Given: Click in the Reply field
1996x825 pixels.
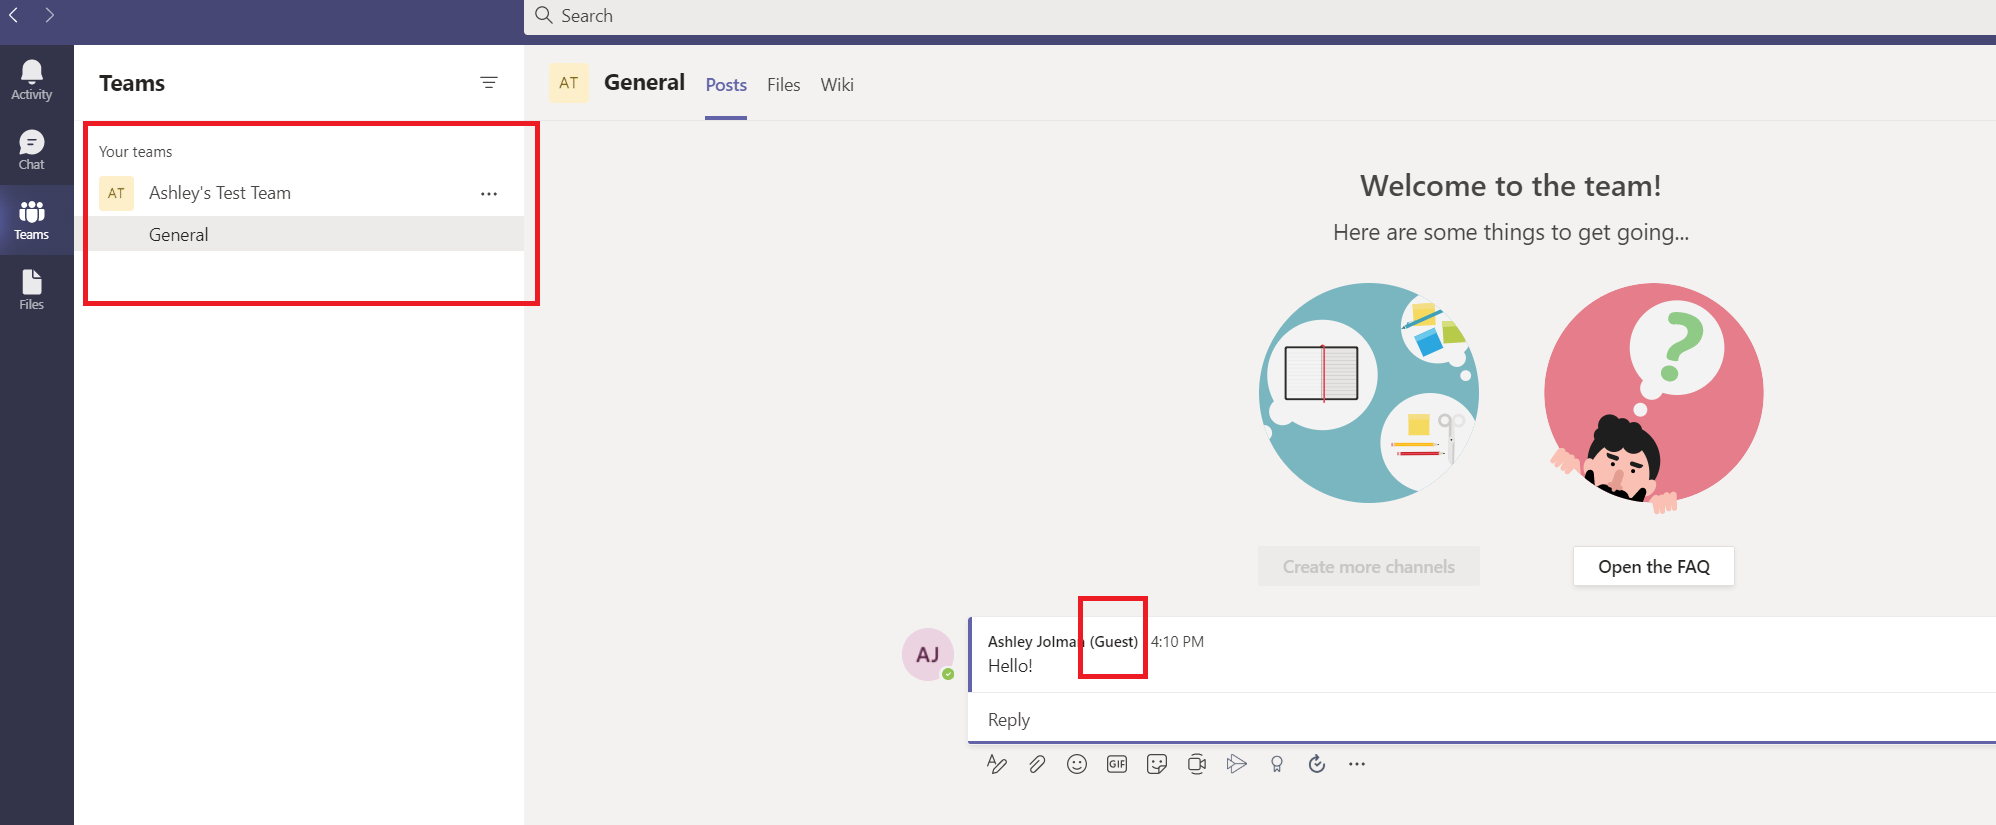Looking at the screenshot, I should pos(1482,719).
